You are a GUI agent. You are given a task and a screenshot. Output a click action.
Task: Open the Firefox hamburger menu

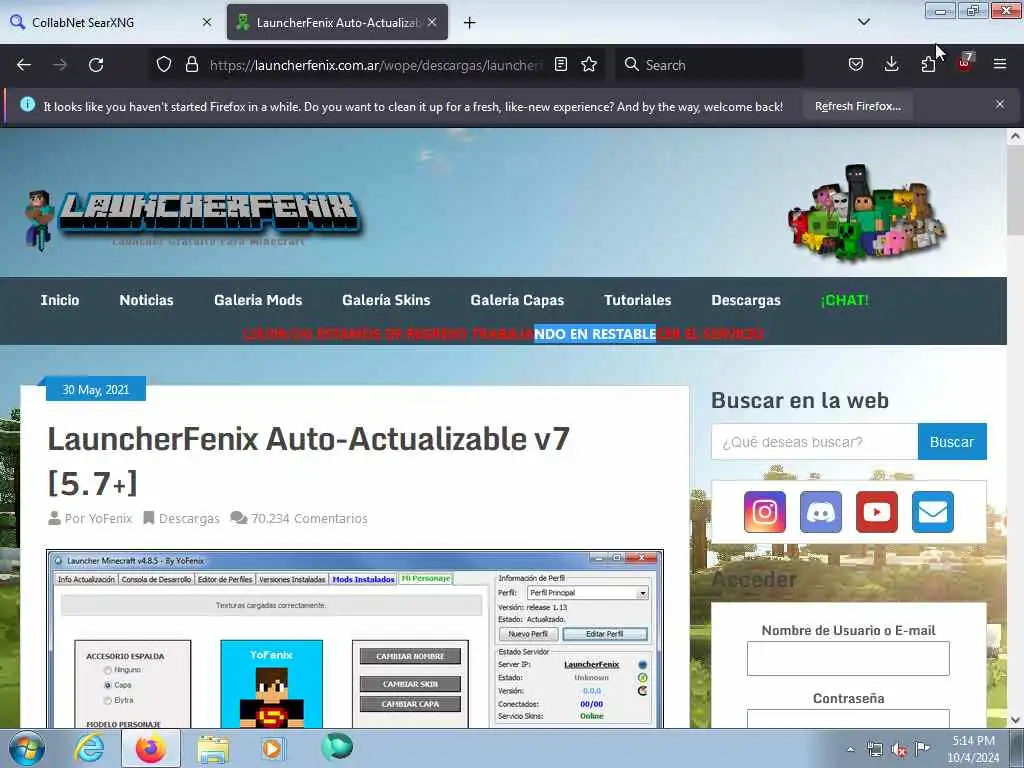pos(1000,64)
